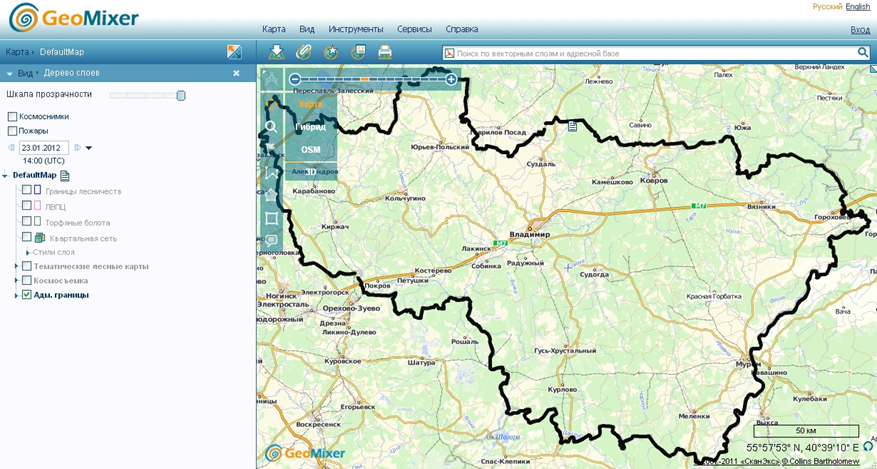Expand the Космосъемка layer group
This screenshot has height=469, width=877.
click(x=16, y=281)
